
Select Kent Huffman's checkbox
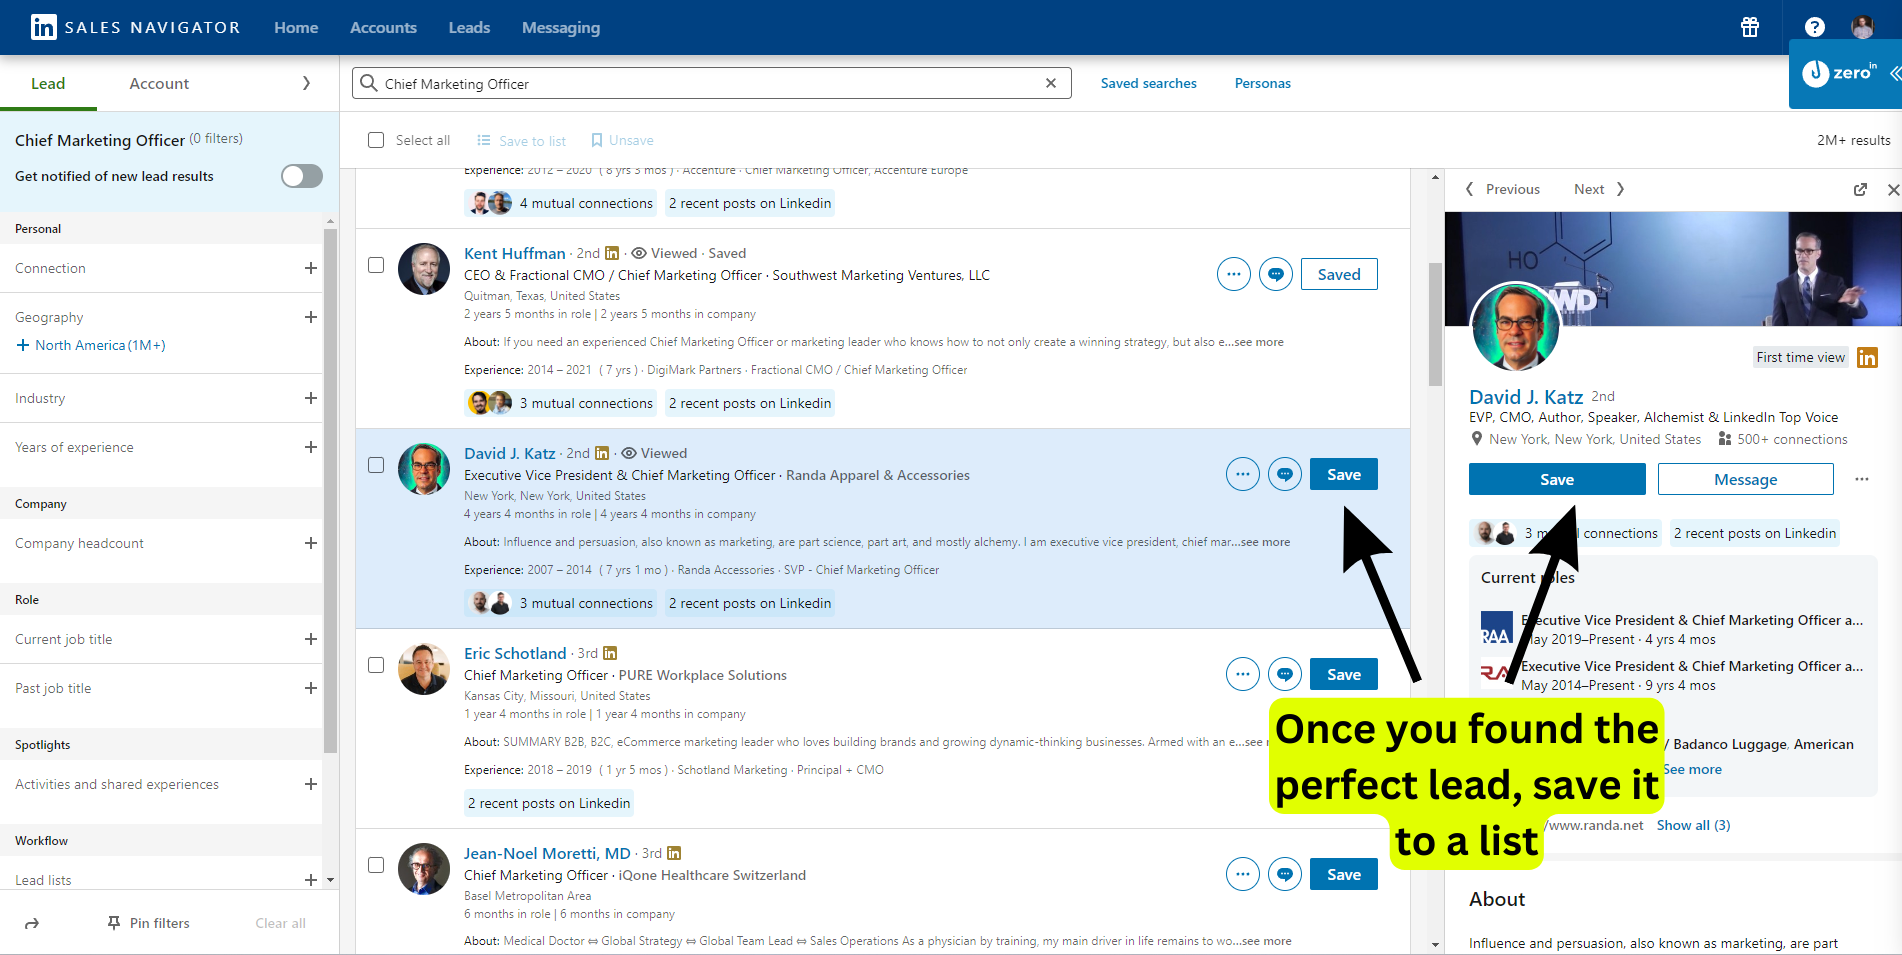point(376,265)
